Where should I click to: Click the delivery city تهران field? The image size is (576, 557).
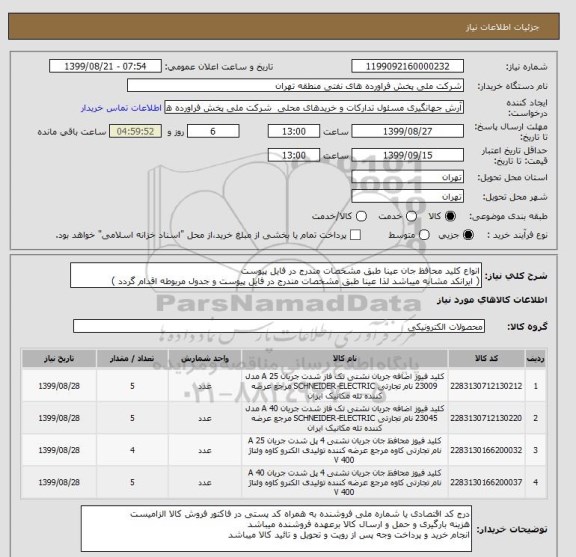(407, 197)
